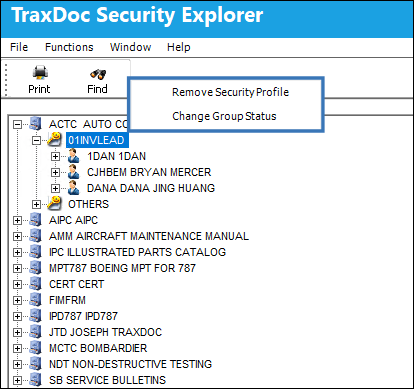This screenshot has width=414, height=389.
Task: Open the File menu
Action: (x=19, y=47)
